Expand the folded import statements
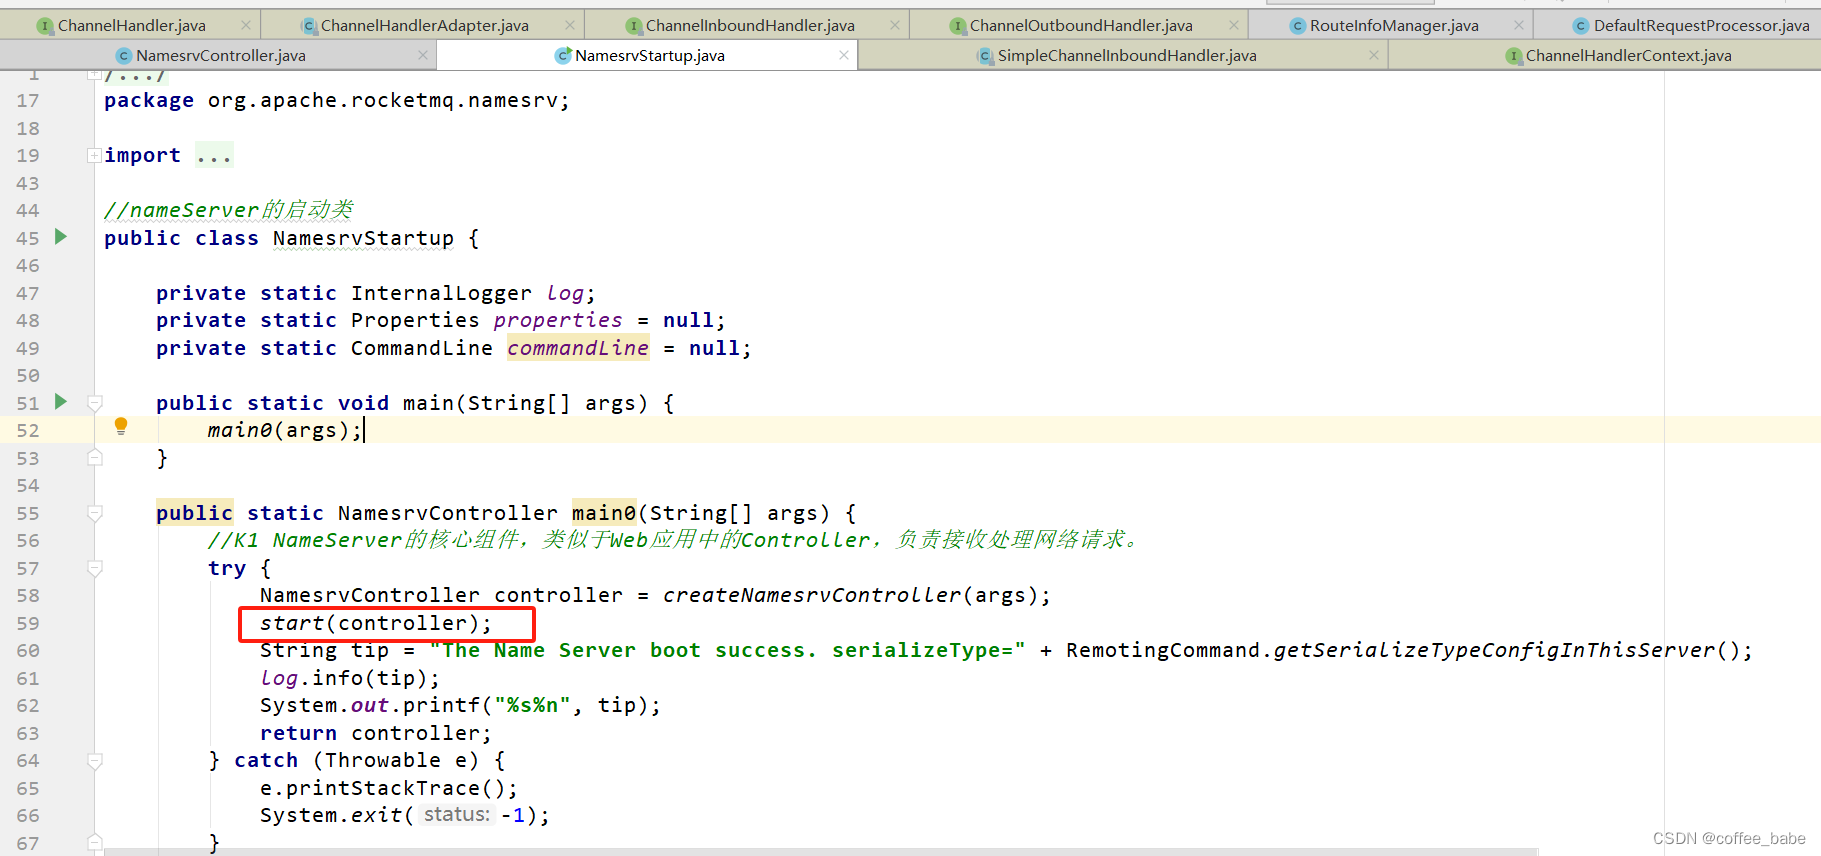The width and height of the screenshot is (1821, 856). 94,155
